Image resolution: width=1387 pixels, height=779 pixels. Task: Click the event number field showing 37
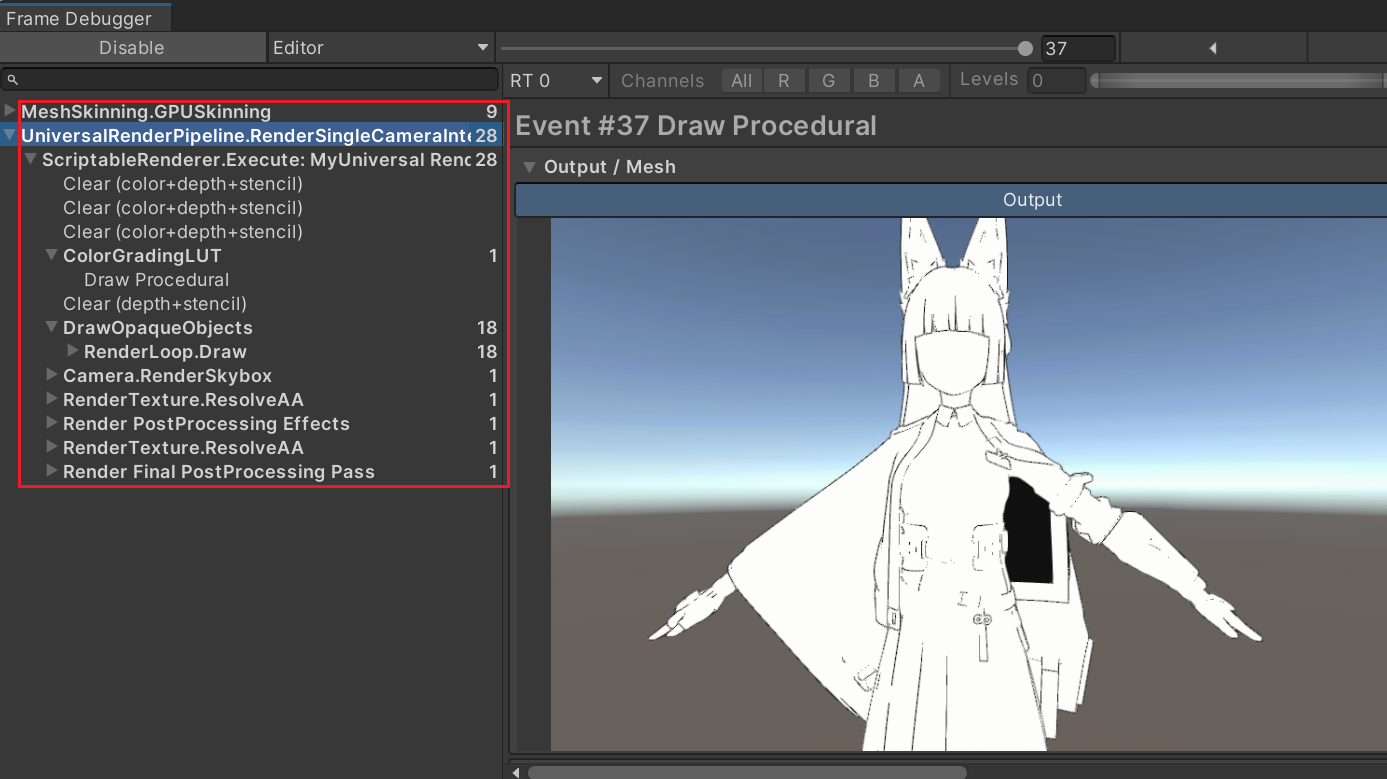(x=1077, y=48)
